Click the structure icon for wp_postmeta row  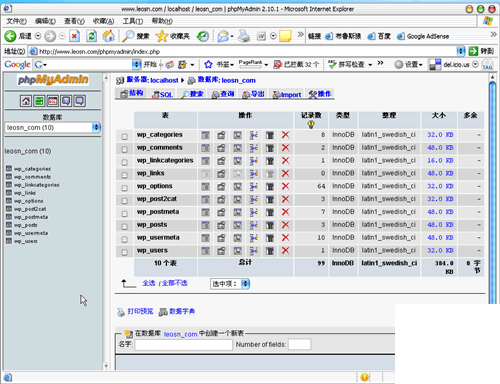[x=221, y=212]
